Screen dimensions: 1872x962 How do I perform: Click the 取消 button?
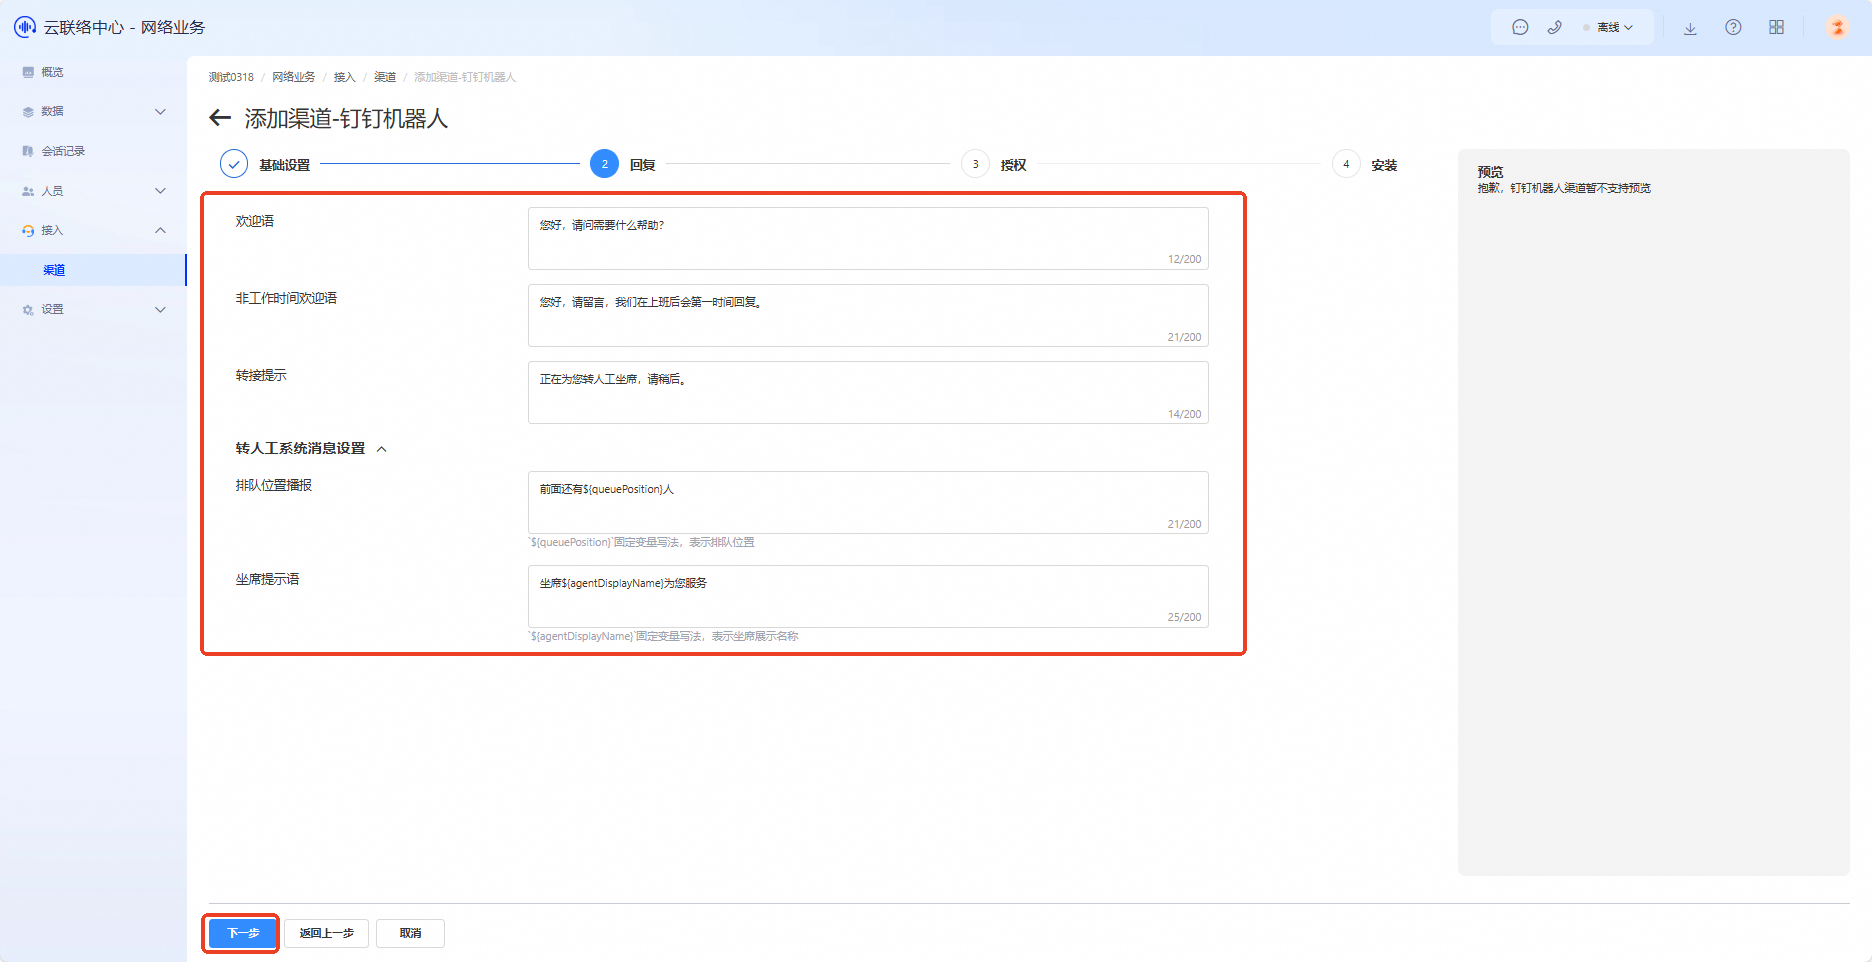410,933
